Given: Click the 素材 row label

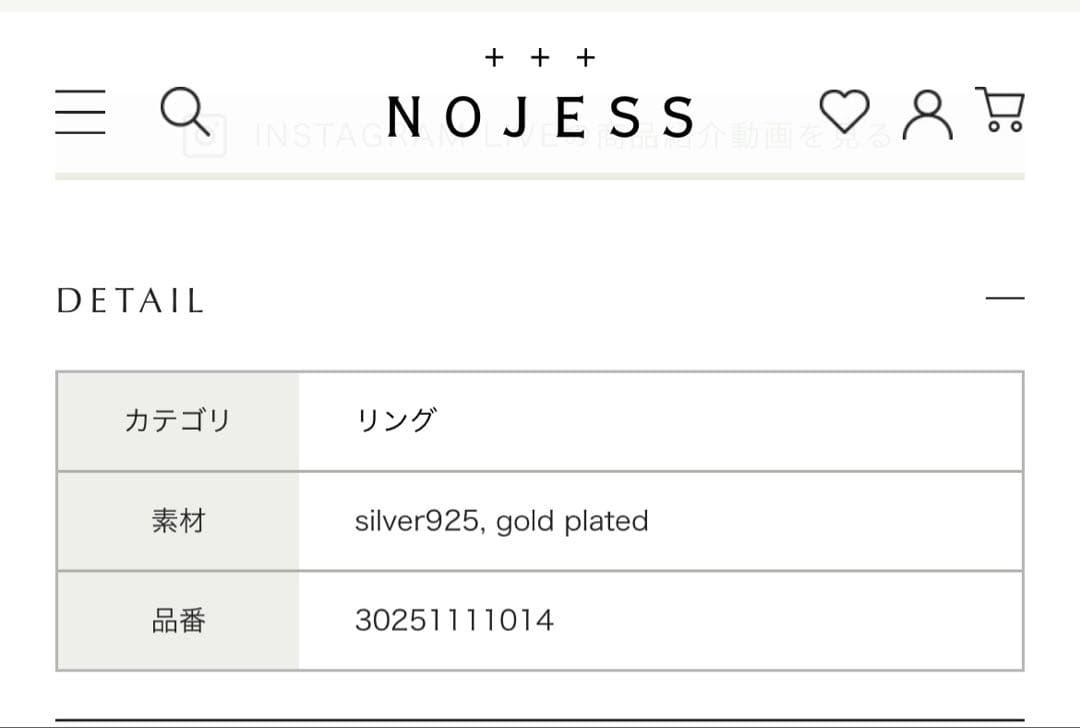Looking at the screenshot, I should [x=178, y=521].
